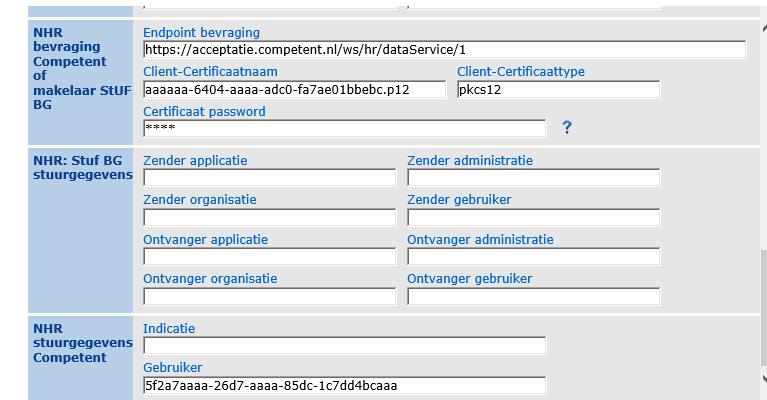The height and width of the screenshot is (400, 767).
Task: Click the Certificaat password label
Action: [x=204, y=111]
